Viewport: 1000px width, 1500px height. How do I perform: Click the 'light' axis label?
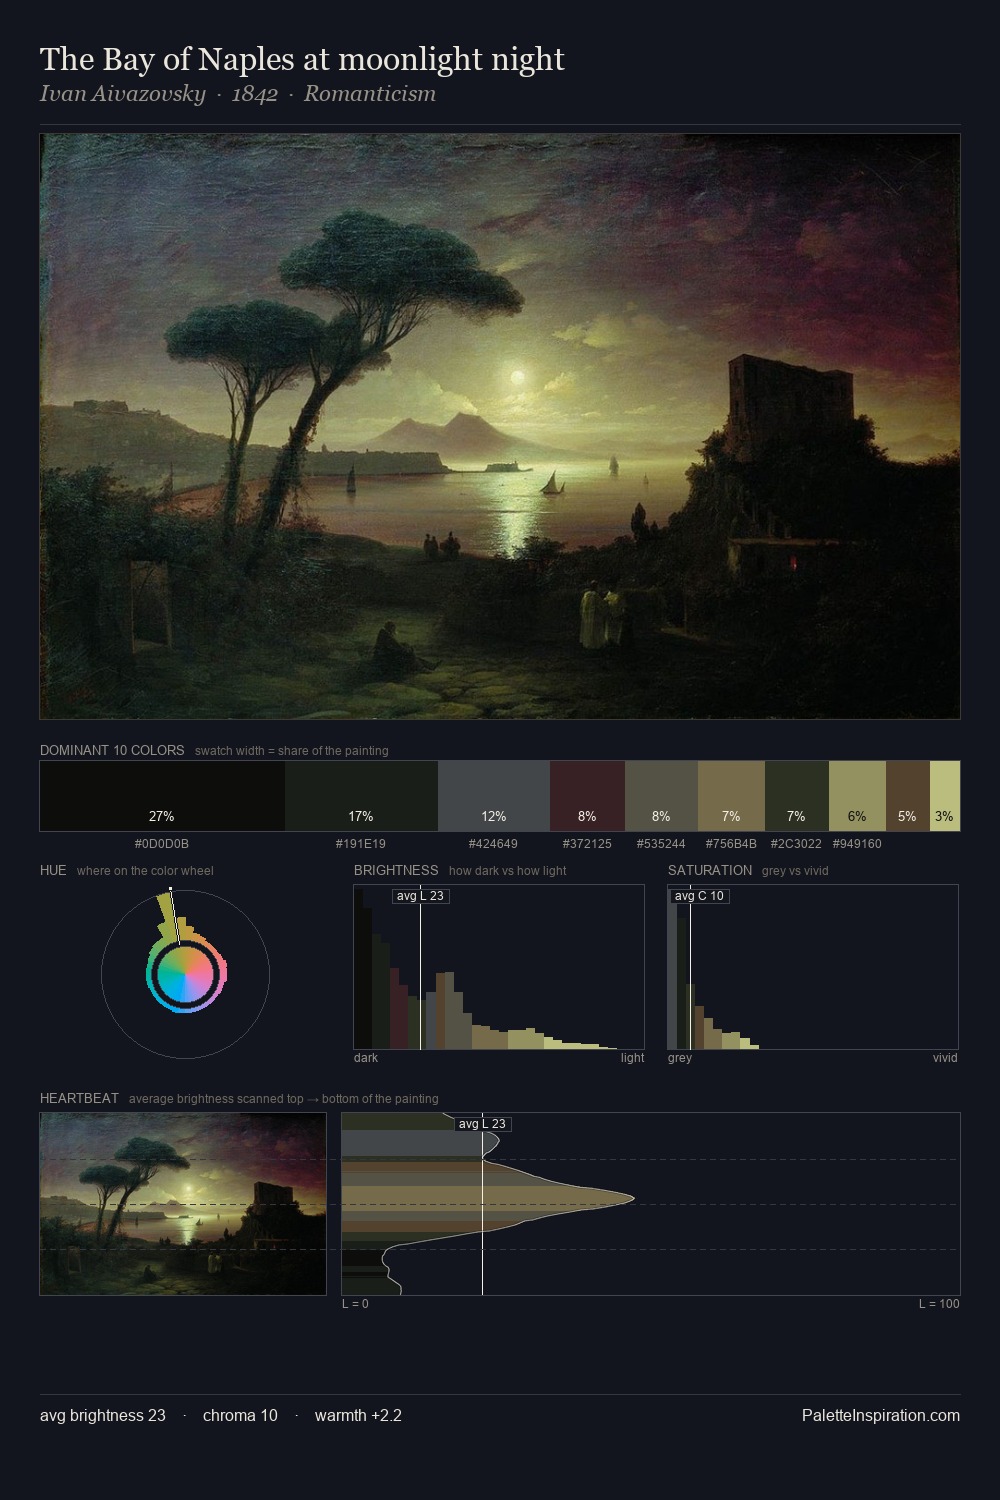click(633, 1058)
